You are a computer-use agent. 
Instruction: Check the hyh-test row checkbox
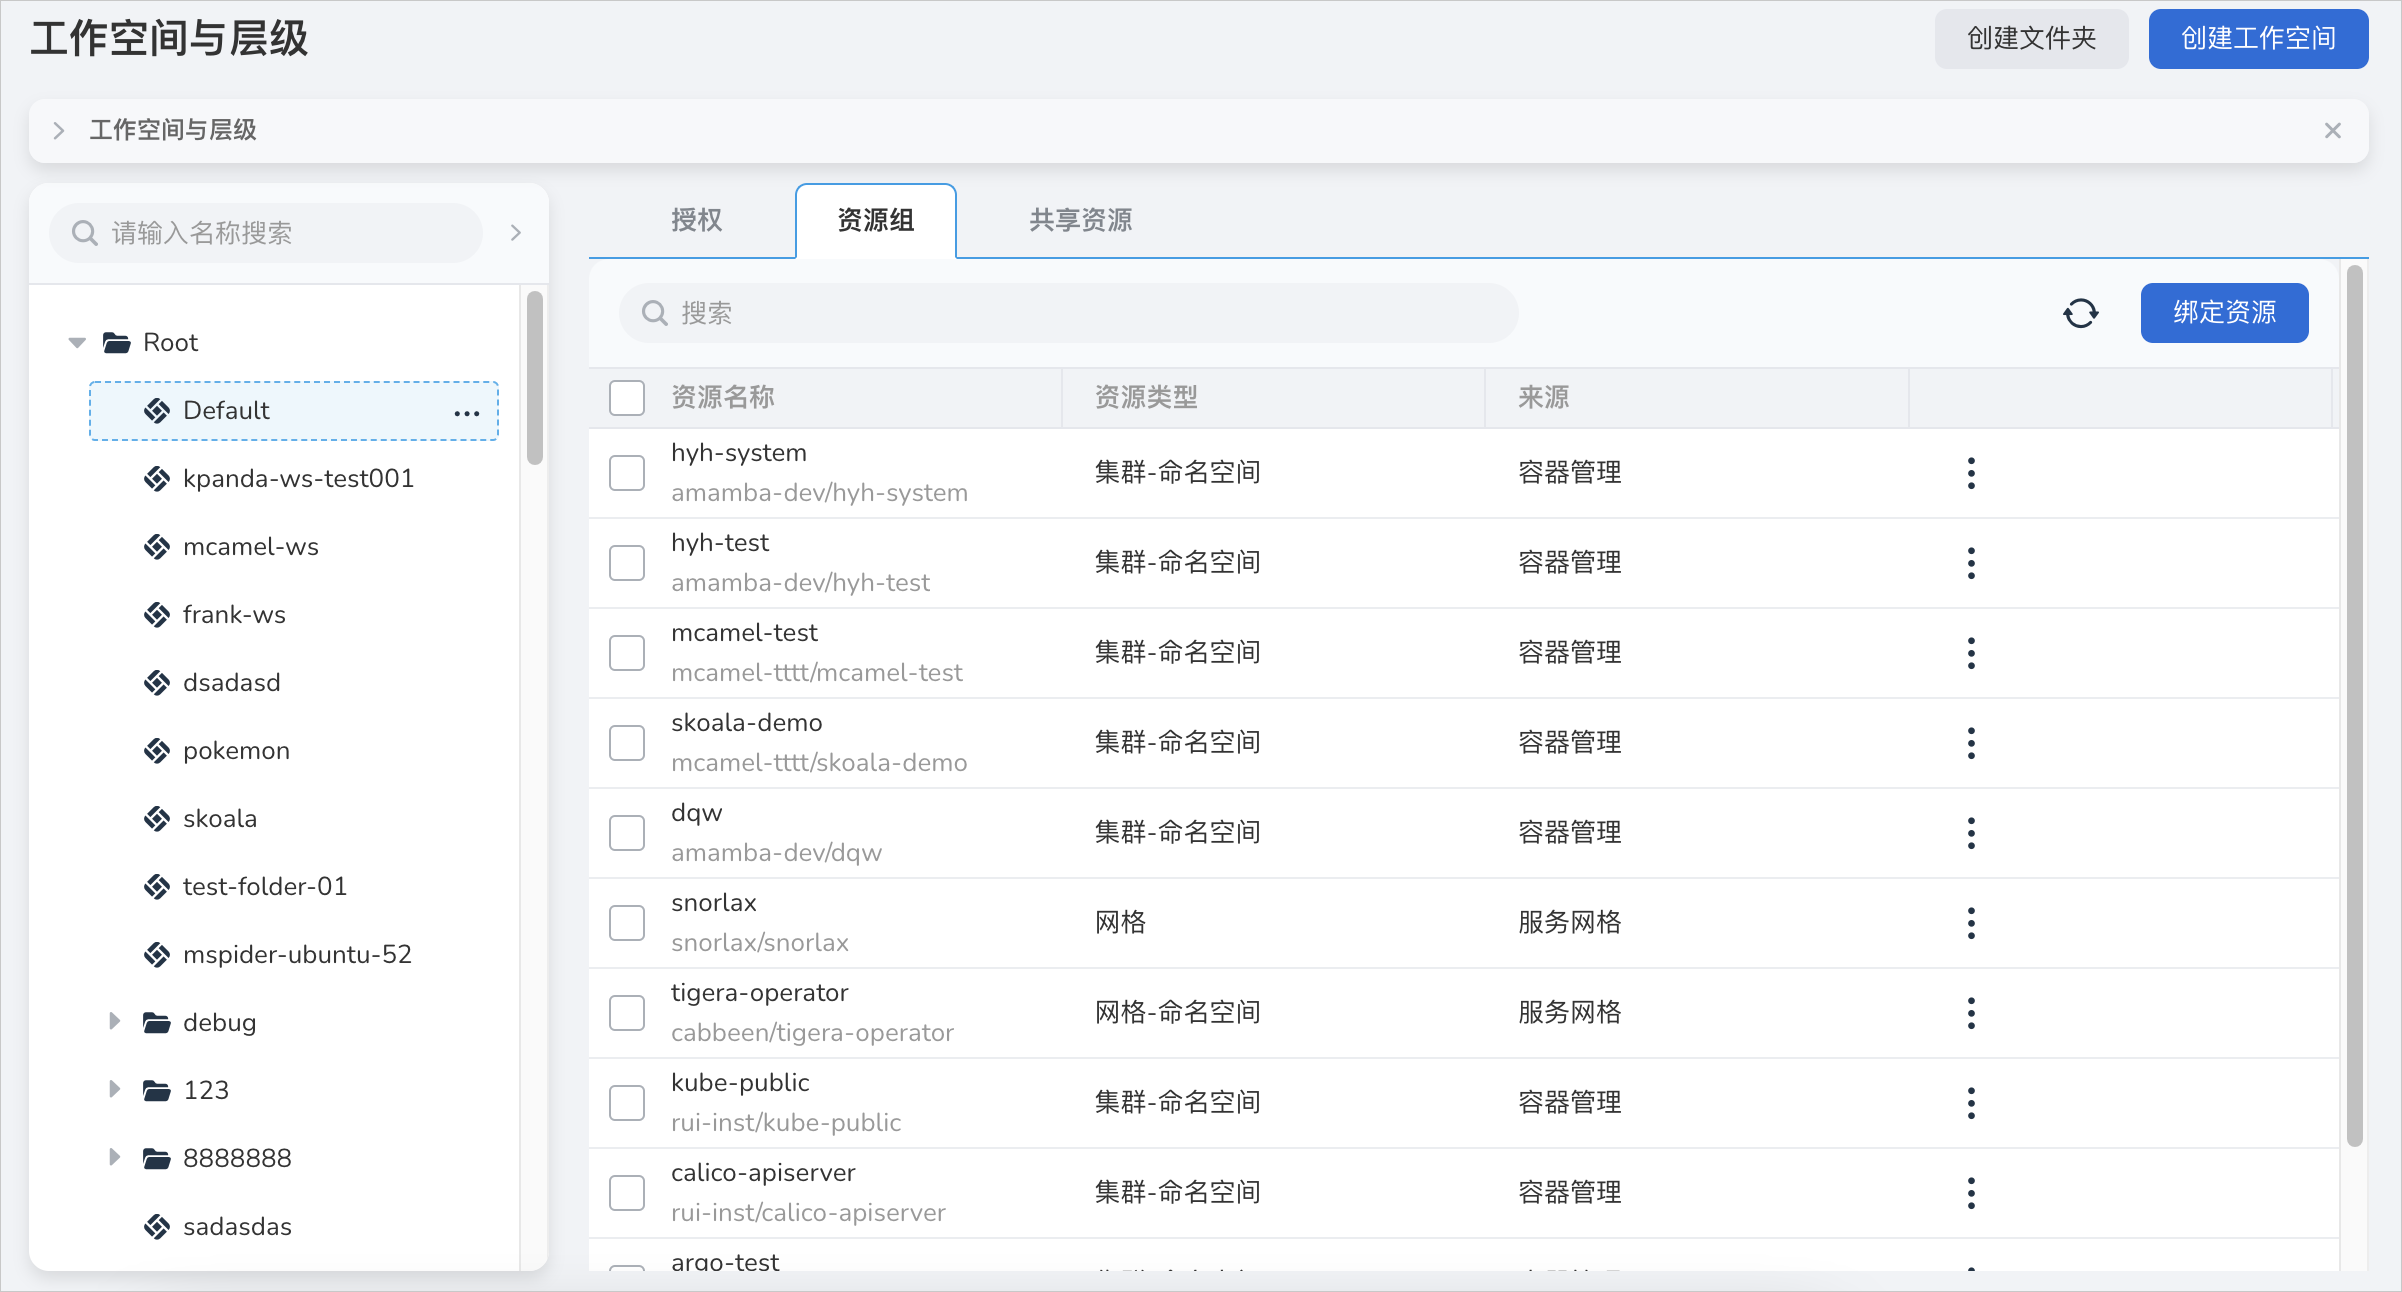tap(627, 563)
